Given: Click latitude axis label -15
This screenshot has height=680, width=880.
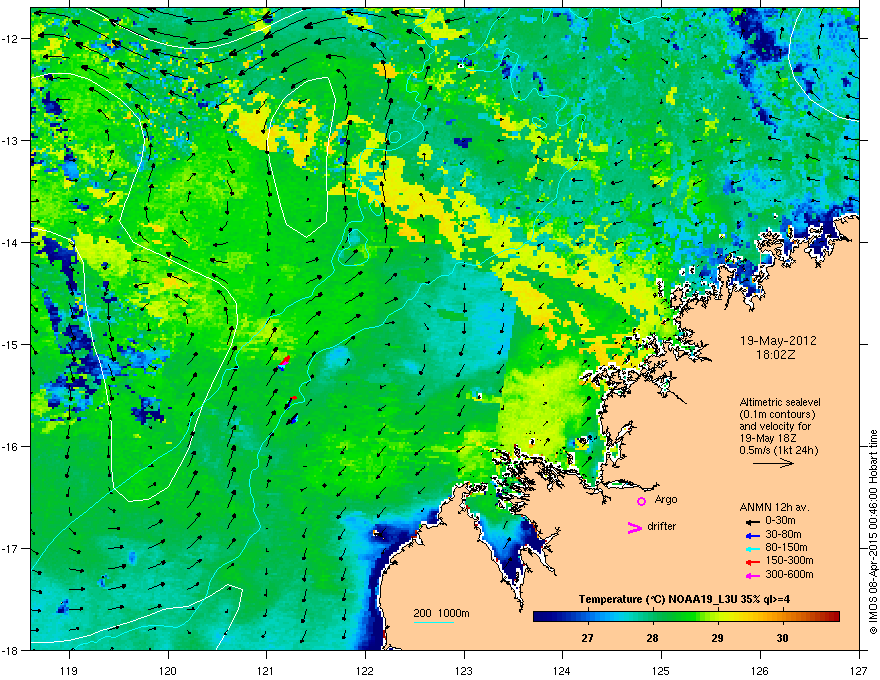Looking at the screenshot, I should tap(10, 344).
